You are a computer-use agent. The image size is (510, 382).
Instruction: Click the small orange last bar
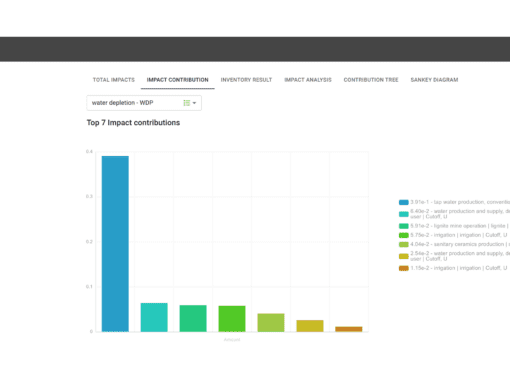(x=349, y=329)
